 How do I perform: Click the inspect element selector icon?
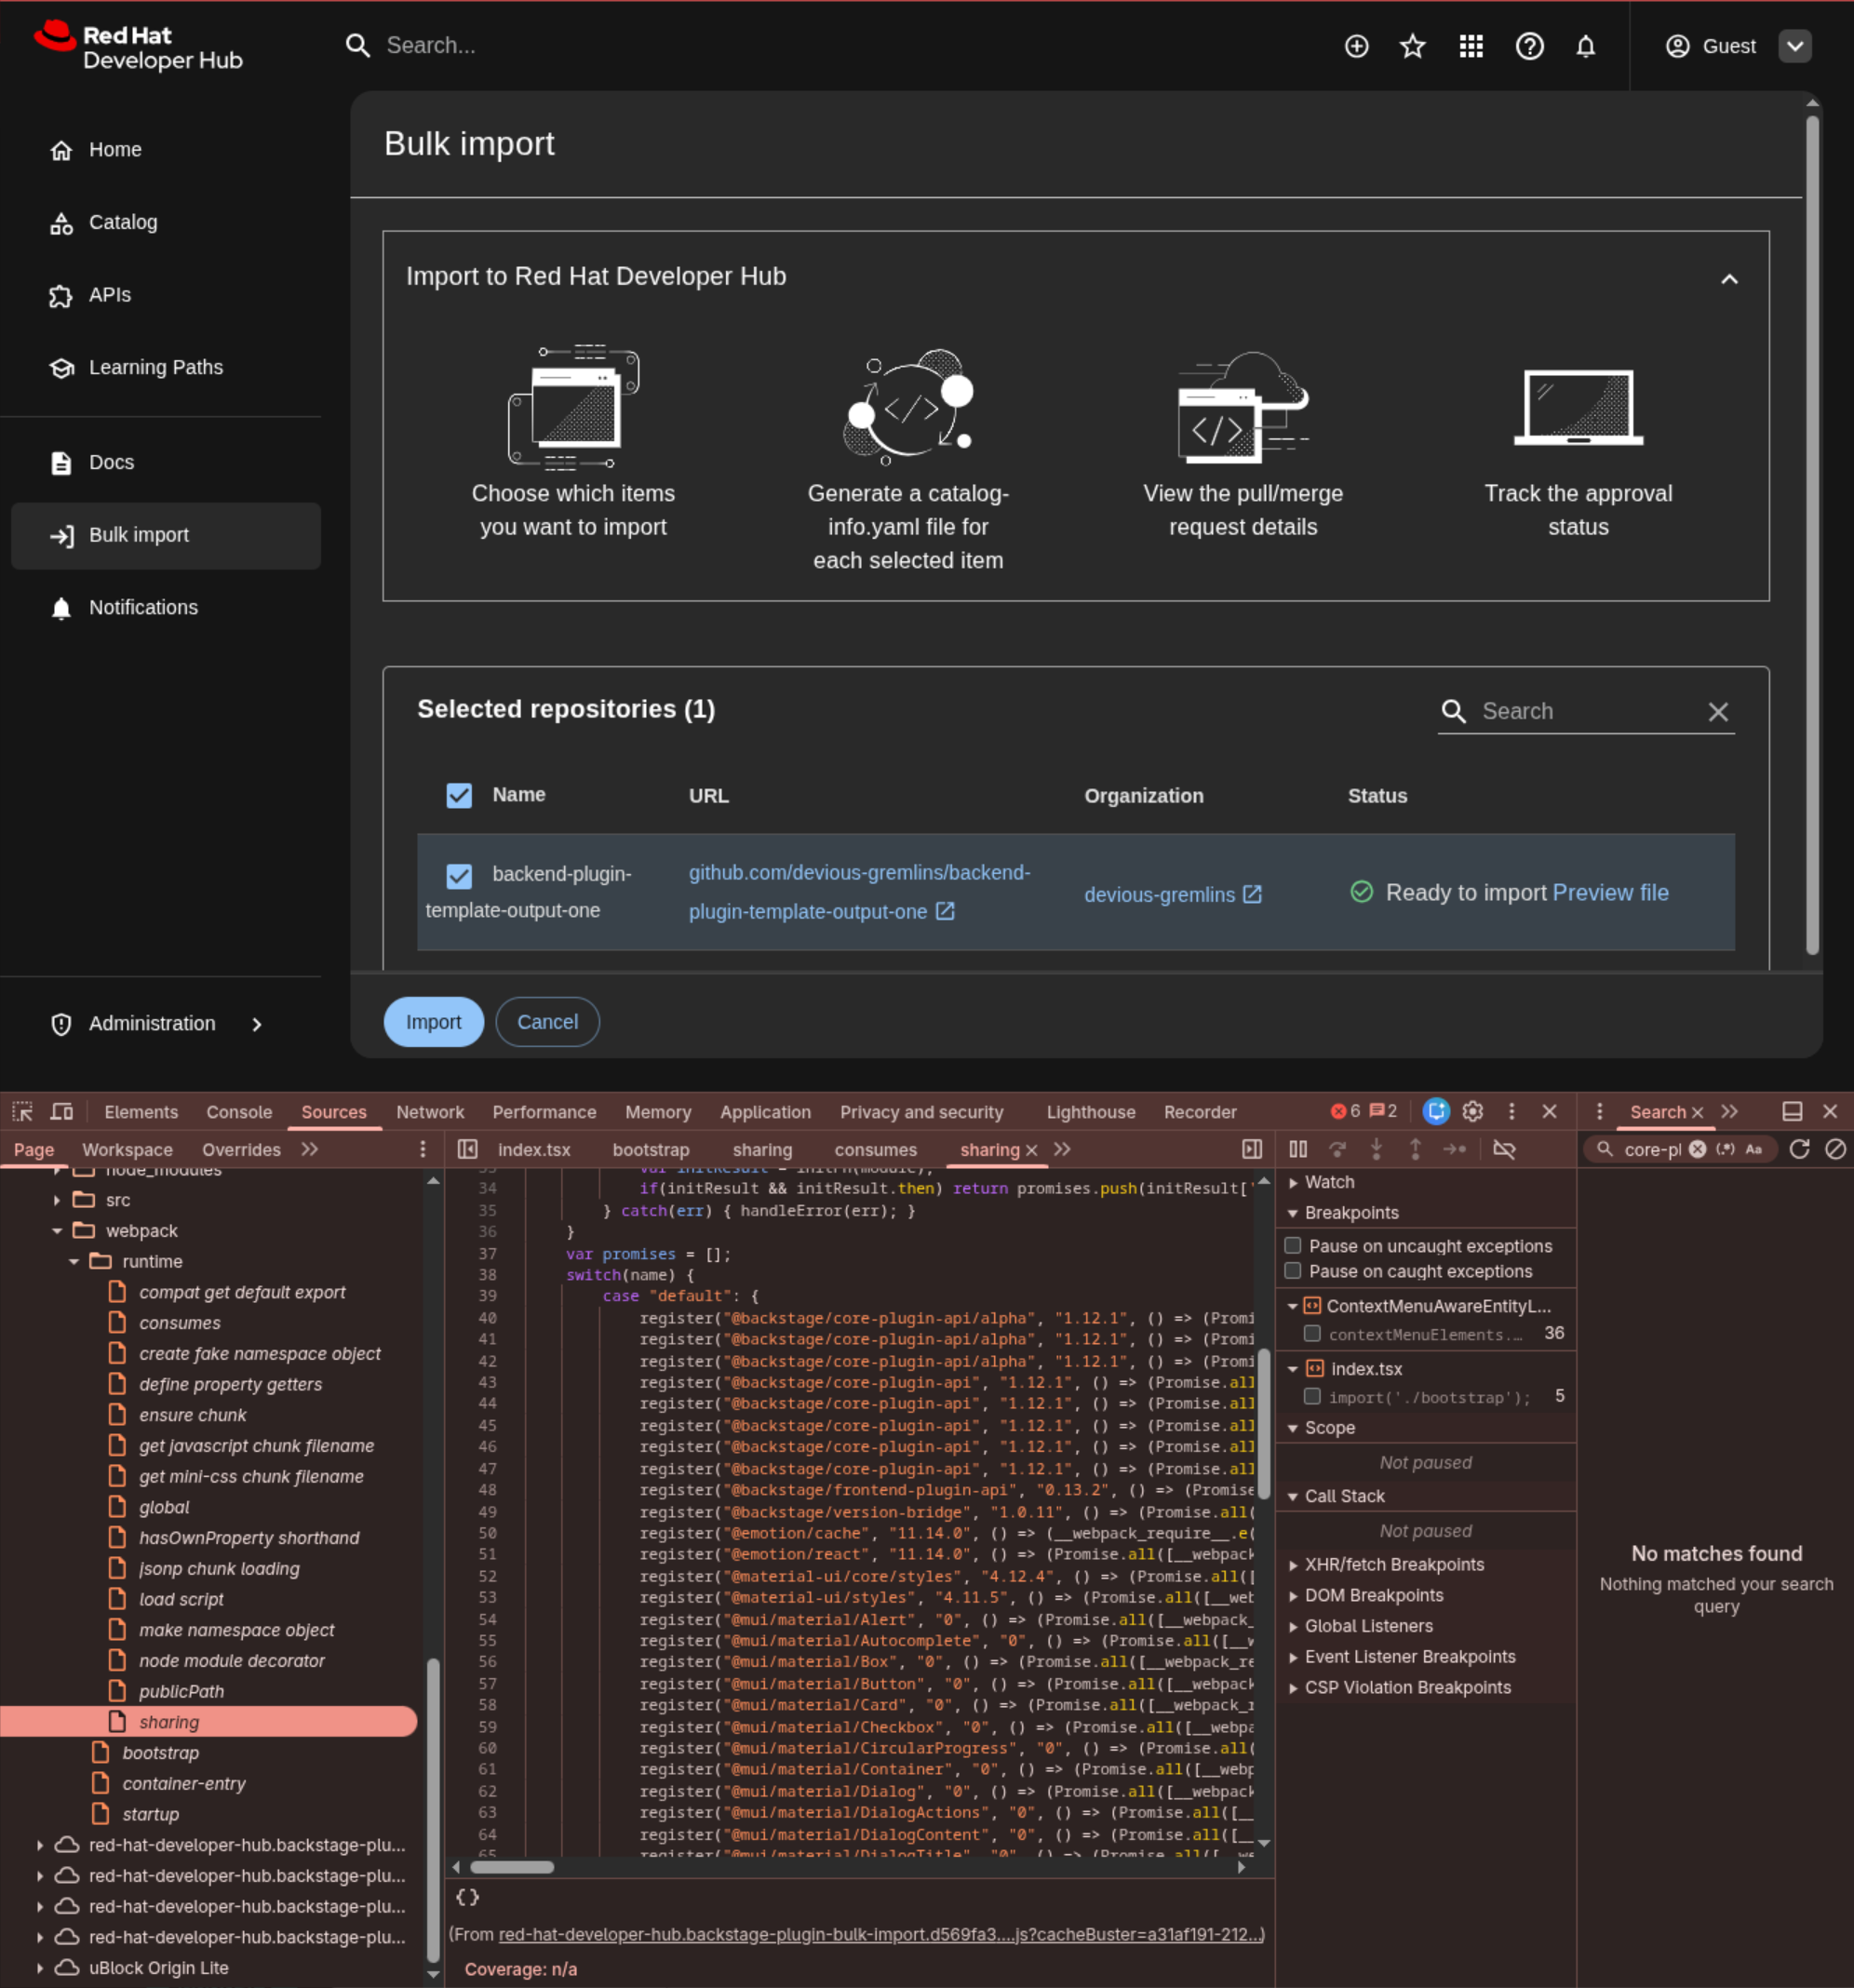tap(22, 1111)
